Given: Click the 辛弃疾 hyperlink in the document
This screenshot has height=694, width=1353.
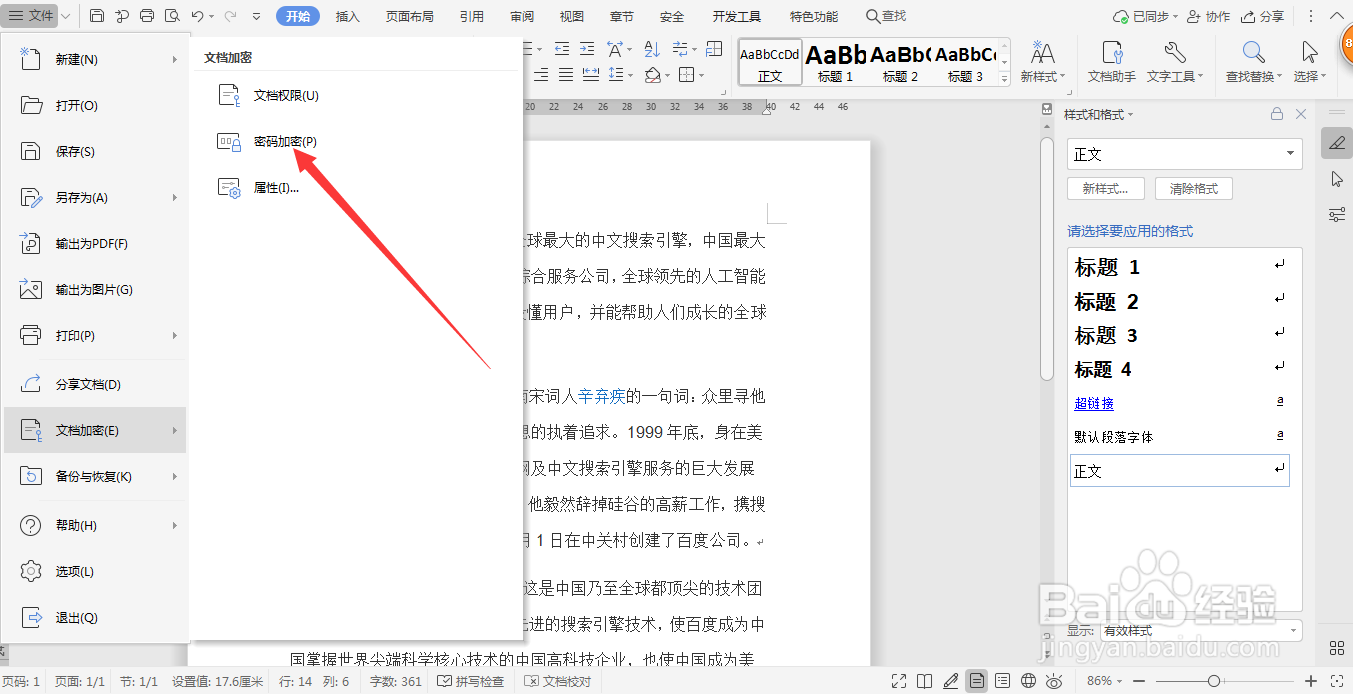Looking at the screenshot, I should pyautogui.click(x=602, y=396).
